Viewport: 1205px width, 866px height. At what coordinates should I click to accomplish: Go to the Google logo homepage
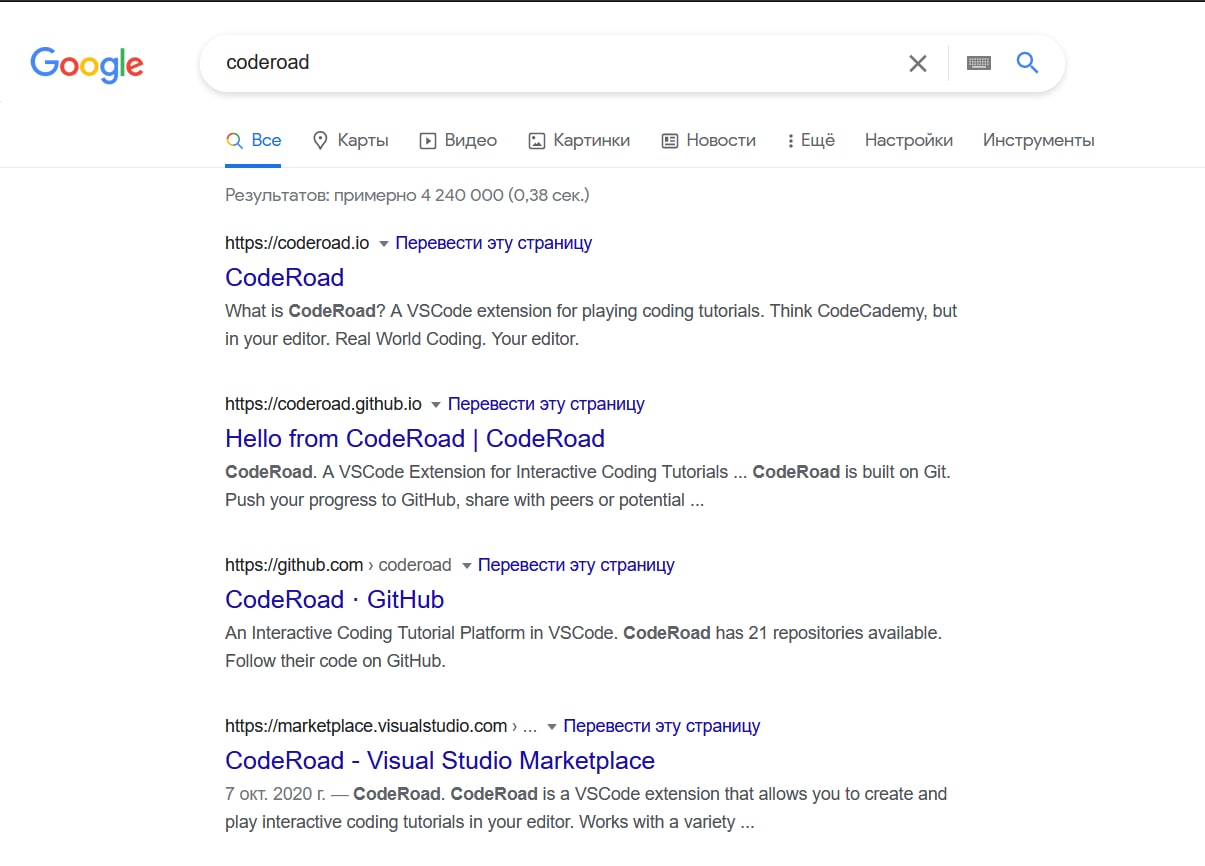click(87, 65)
